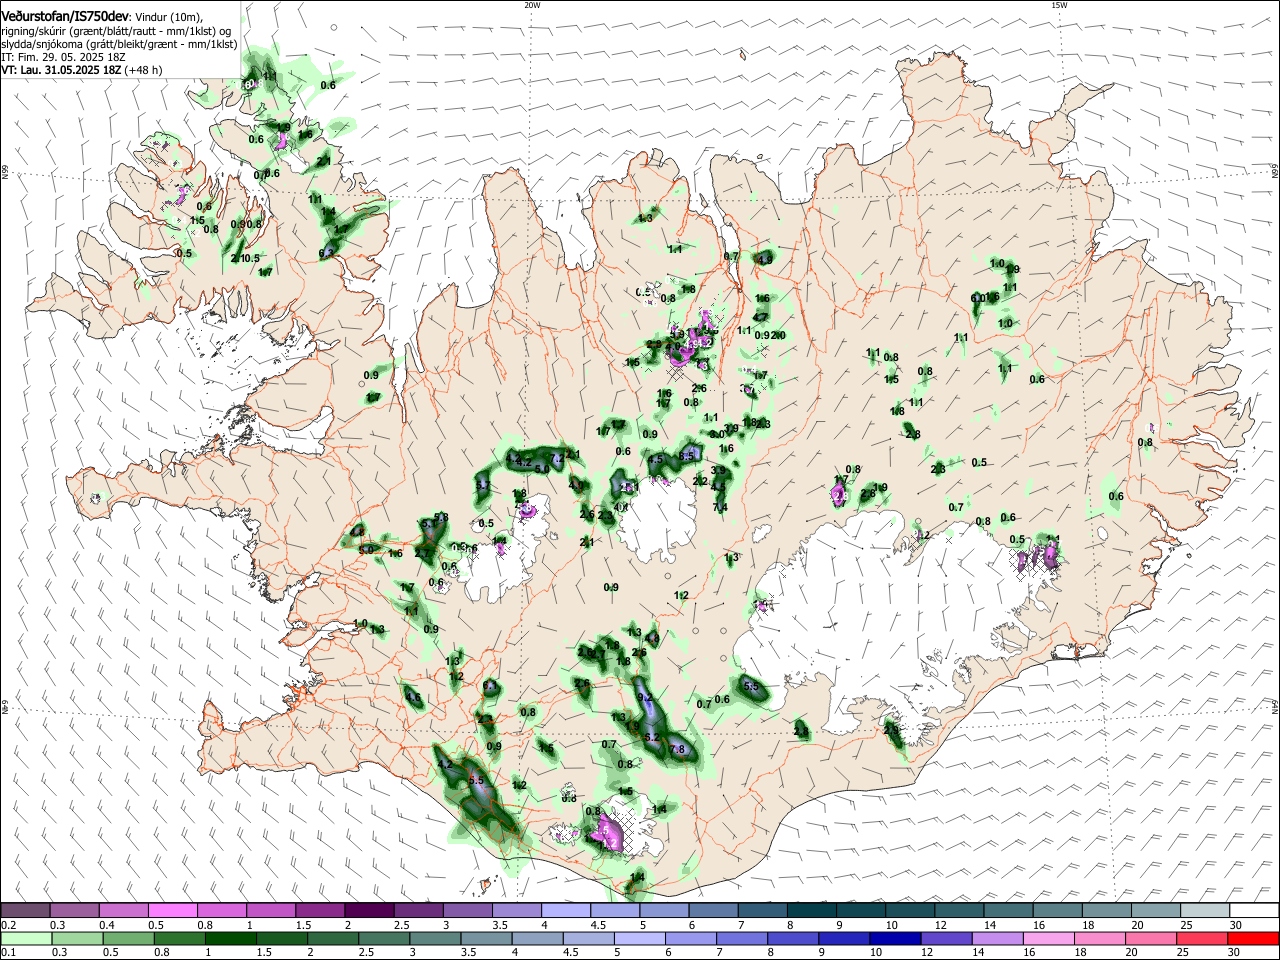Pick pale gray snow swatch starting at 25

(1205, 911)
